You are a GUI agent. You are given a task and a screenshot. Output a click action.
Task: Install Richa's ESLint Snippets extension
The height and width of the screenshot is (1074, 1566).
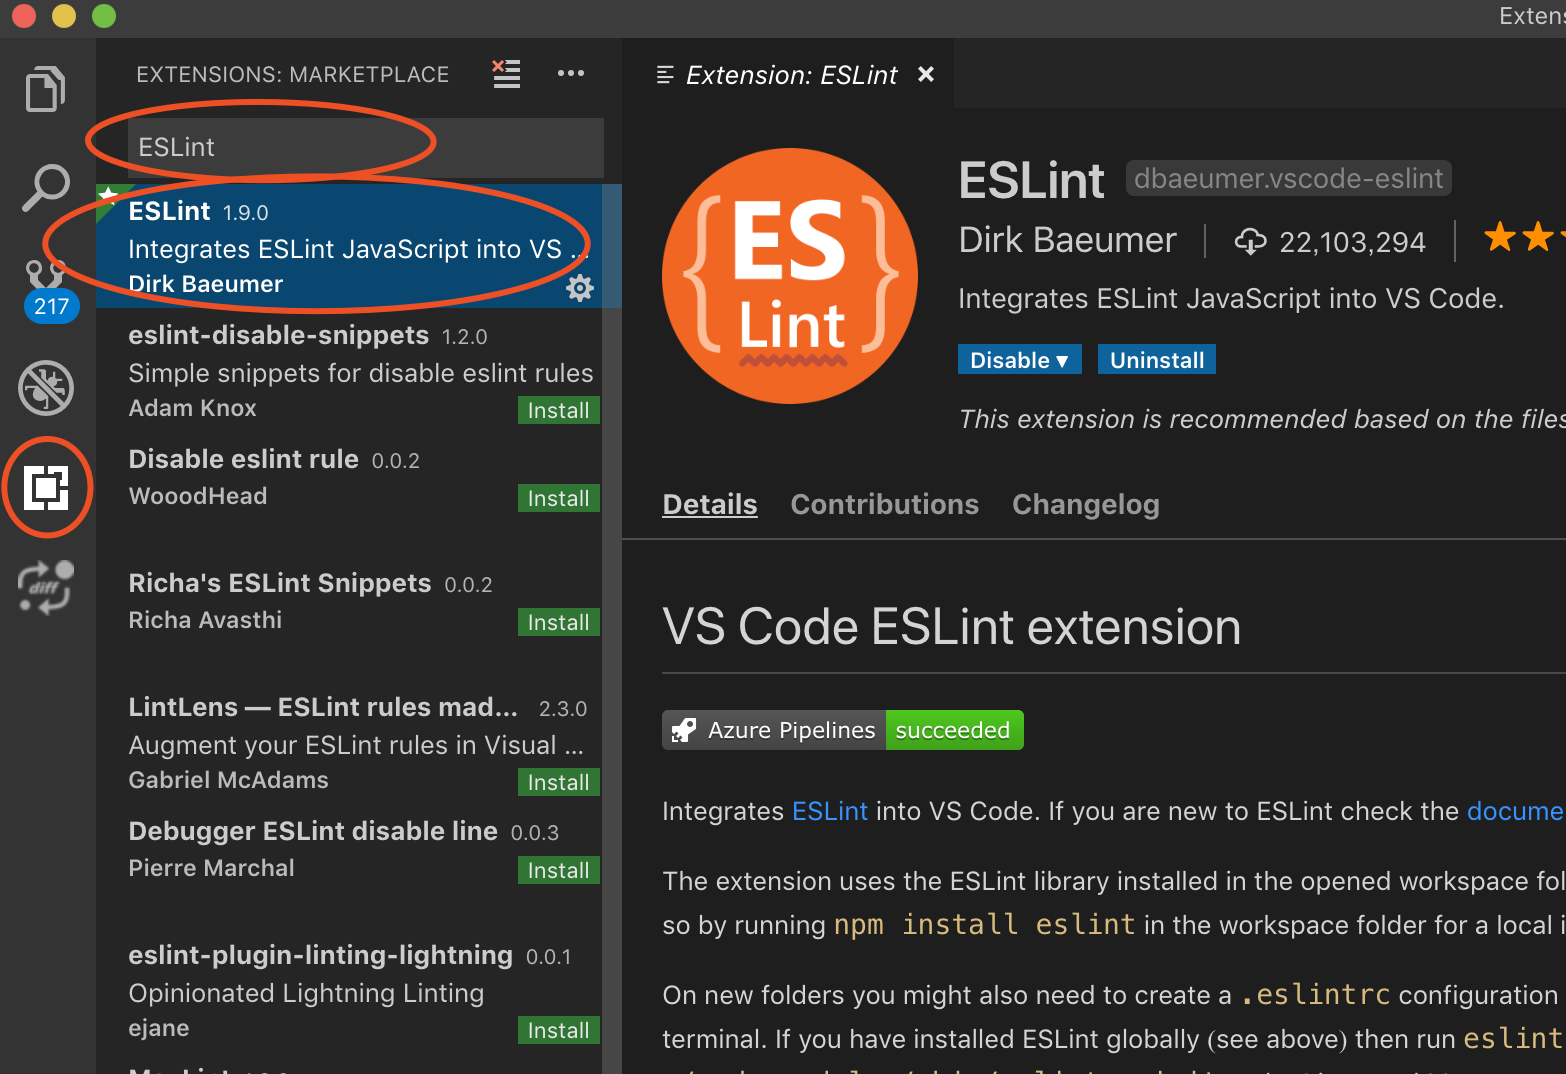tap(558, 622)
